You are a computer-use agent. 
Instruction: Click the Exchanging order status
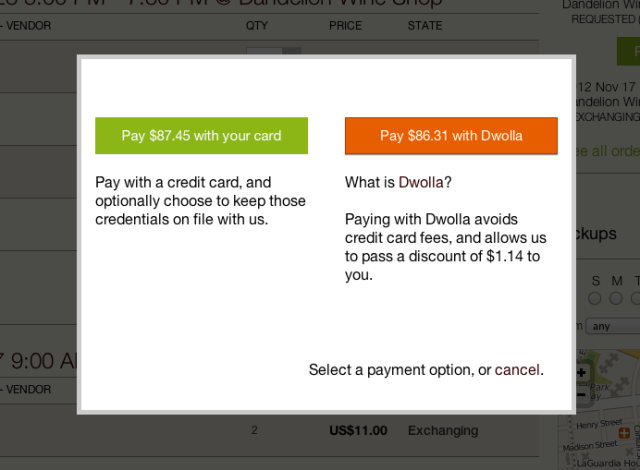[x=443, y=431]
